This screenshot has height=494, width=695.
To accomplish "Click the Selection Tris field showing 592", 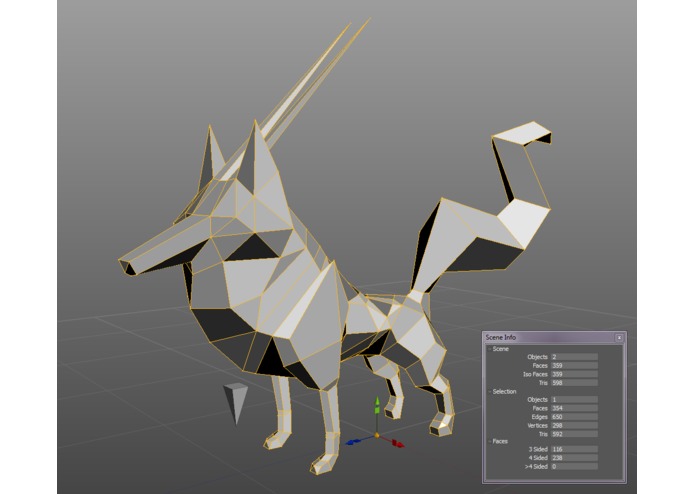I will click(574, 434).
